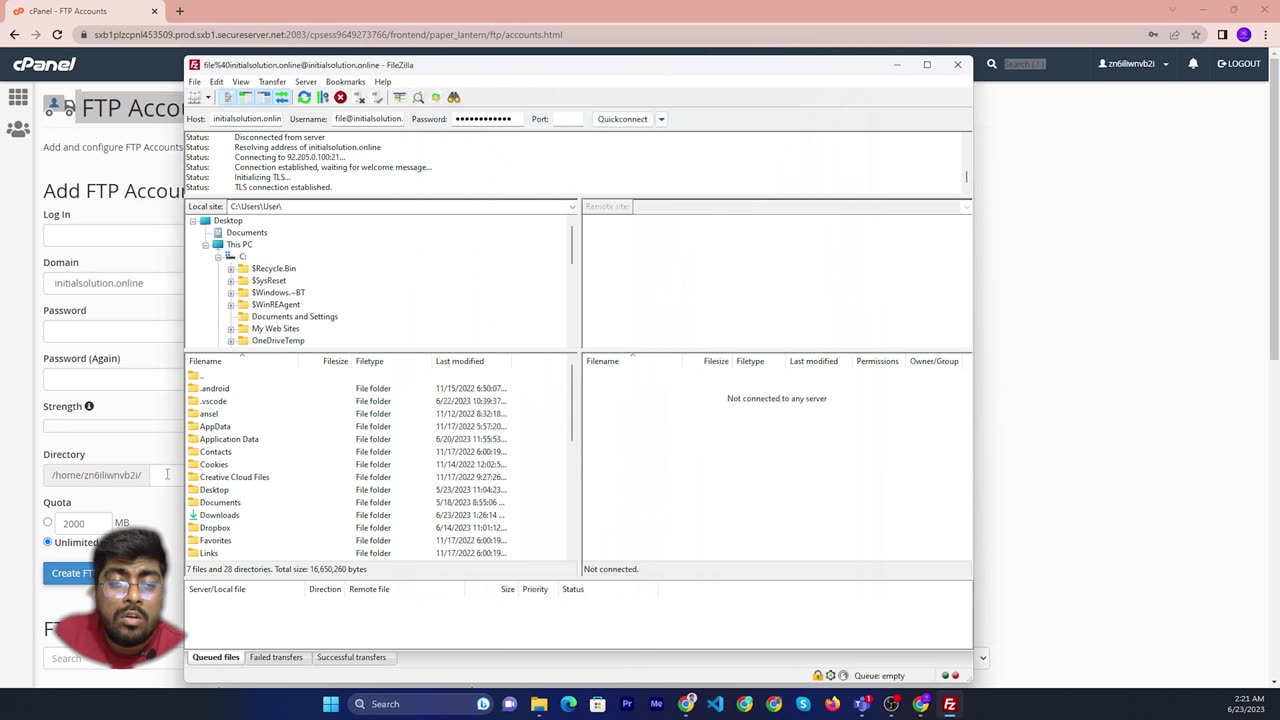The image size is (1280, 720).
Task: Collapse the This PC tree node
Action: [205, 245]
